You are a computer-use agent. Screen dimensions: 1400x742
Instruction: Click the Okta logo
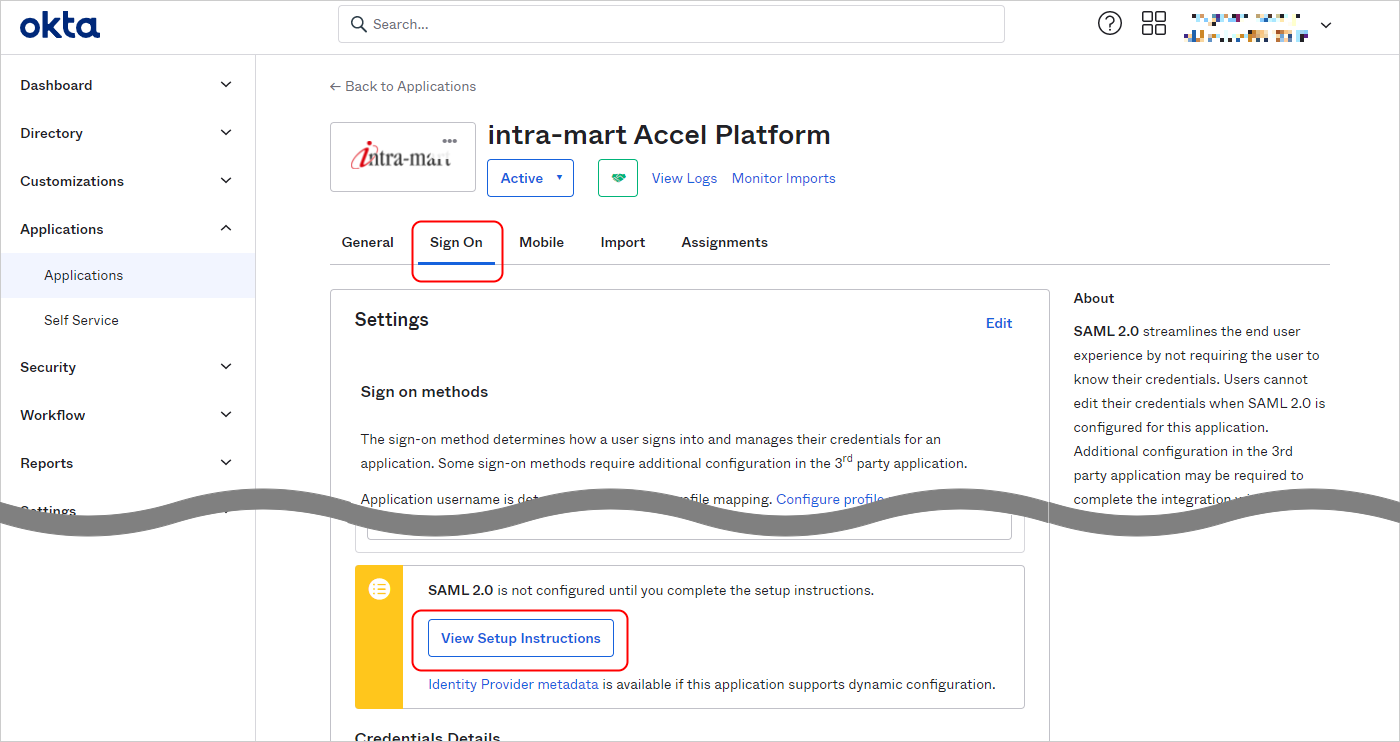click(60, 25)
